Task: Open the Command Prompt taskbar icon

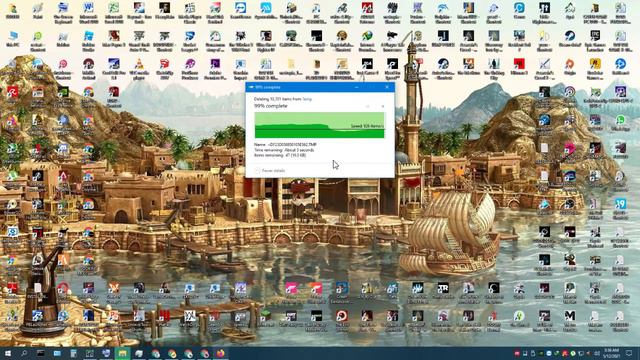Action: pos(41,353)
